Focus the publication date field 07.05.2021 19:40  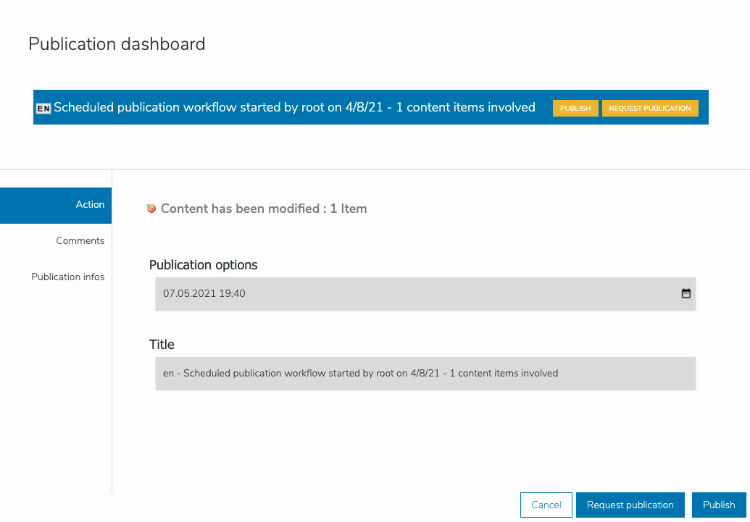(x=425, y=294)
